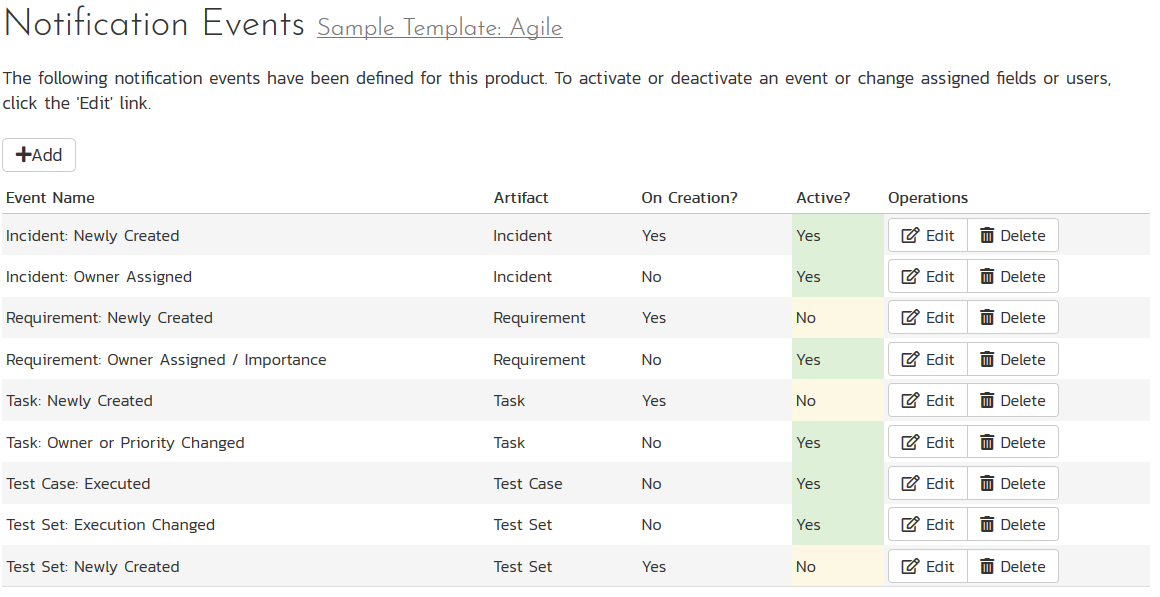Edit the Task: Owner or Priority Changed event

(928, 443)
